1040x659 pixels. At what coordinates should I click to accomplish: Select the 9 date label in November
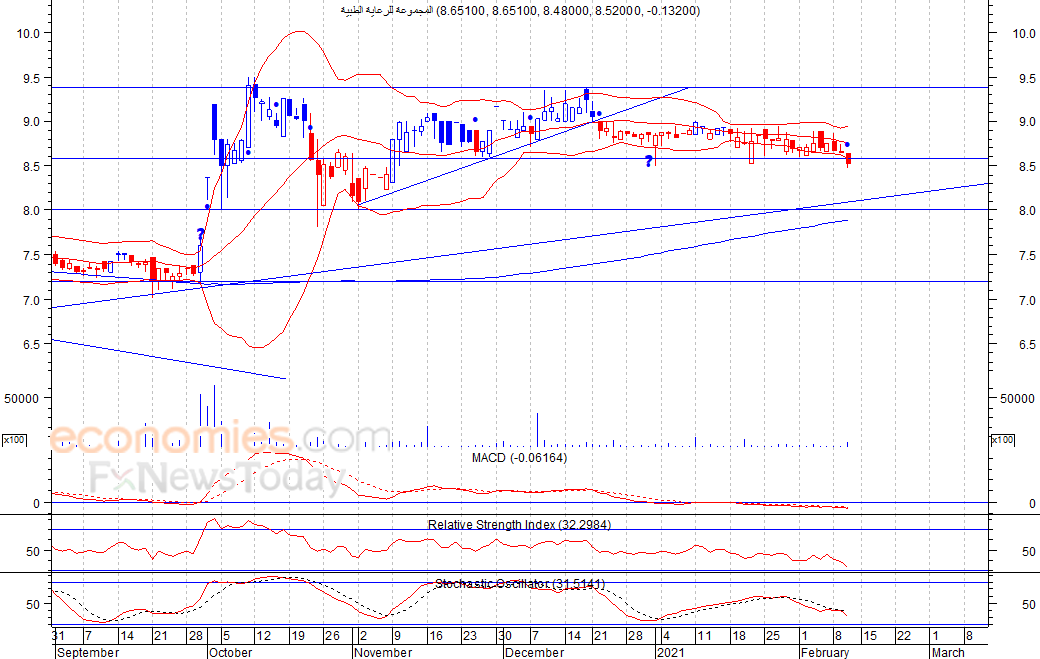pyautogui.click(x=397, y=636)
